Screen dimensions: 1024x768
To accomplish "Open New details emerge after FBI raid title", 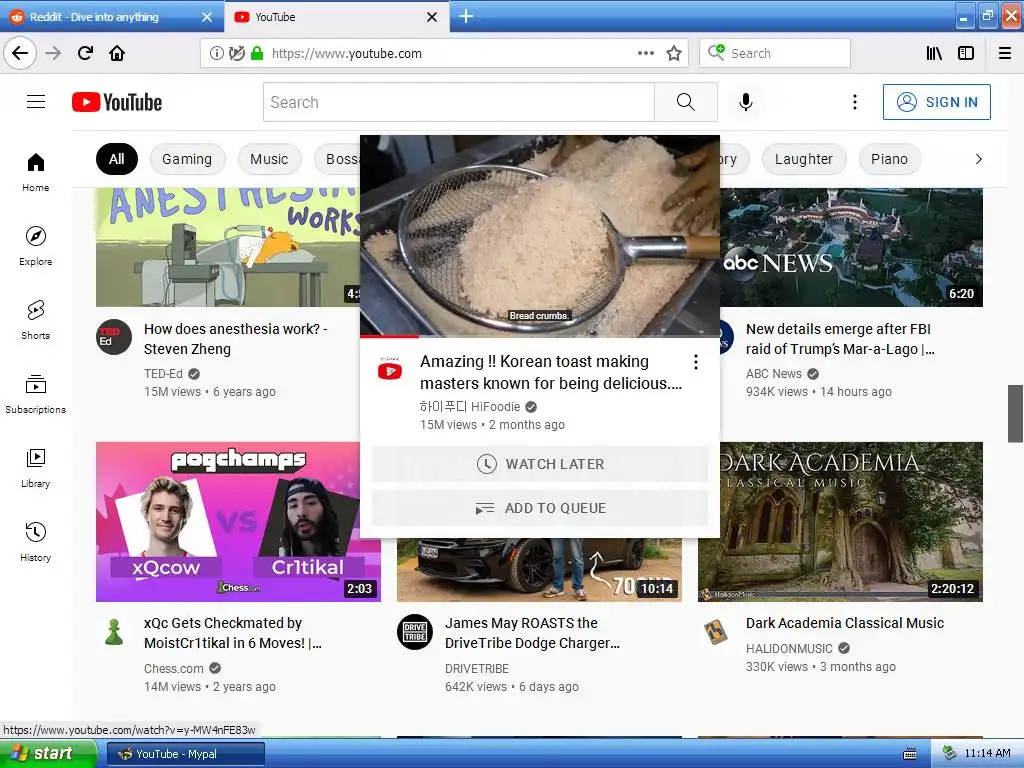I will [x=840, y=339].
